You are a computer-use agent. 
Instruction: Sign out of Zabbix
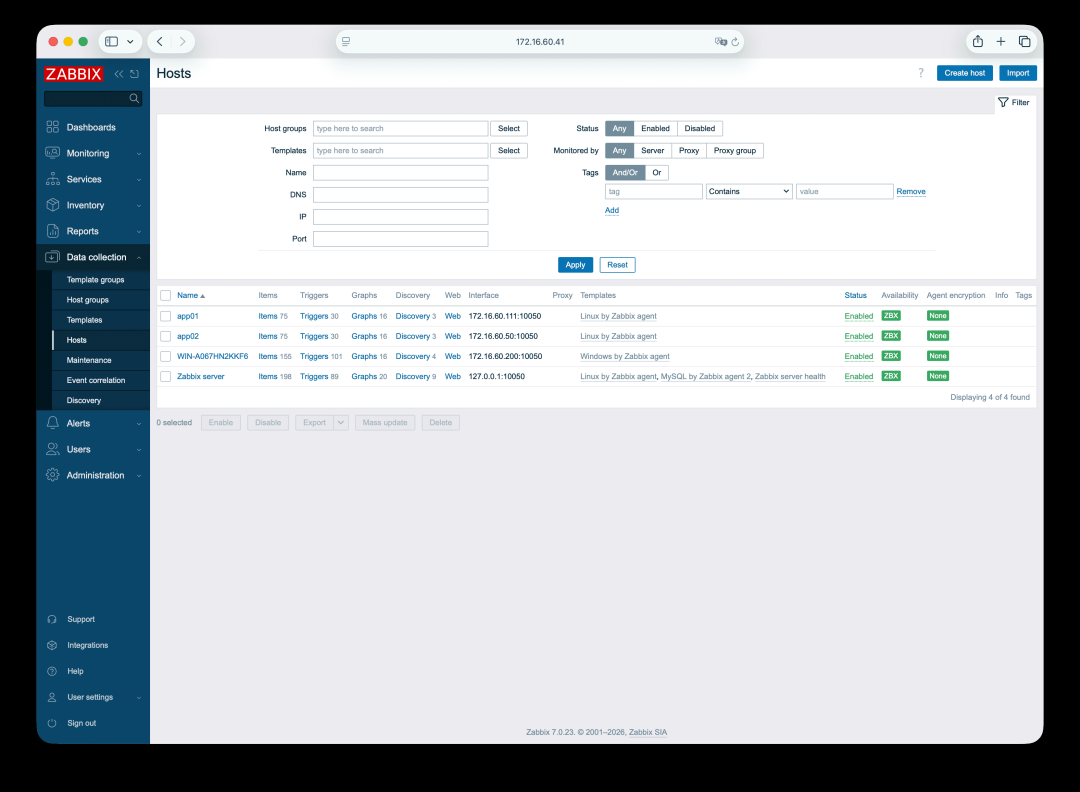[81, 723]
